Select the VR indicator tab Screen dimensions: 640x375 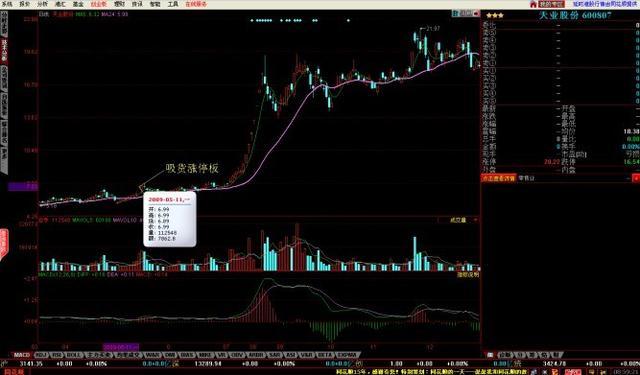[x=222, y=355]
